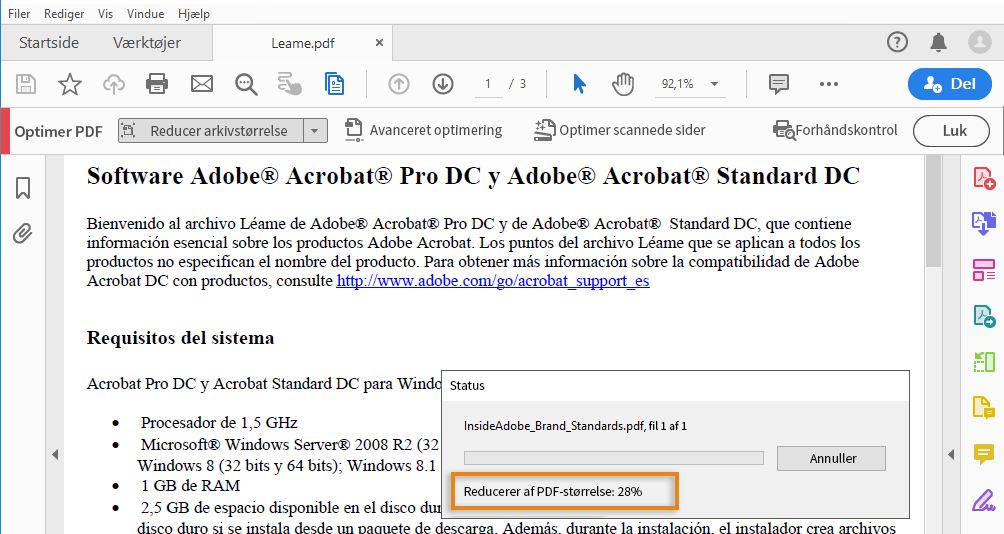Select the Hand pan tool

click(622, 84)
